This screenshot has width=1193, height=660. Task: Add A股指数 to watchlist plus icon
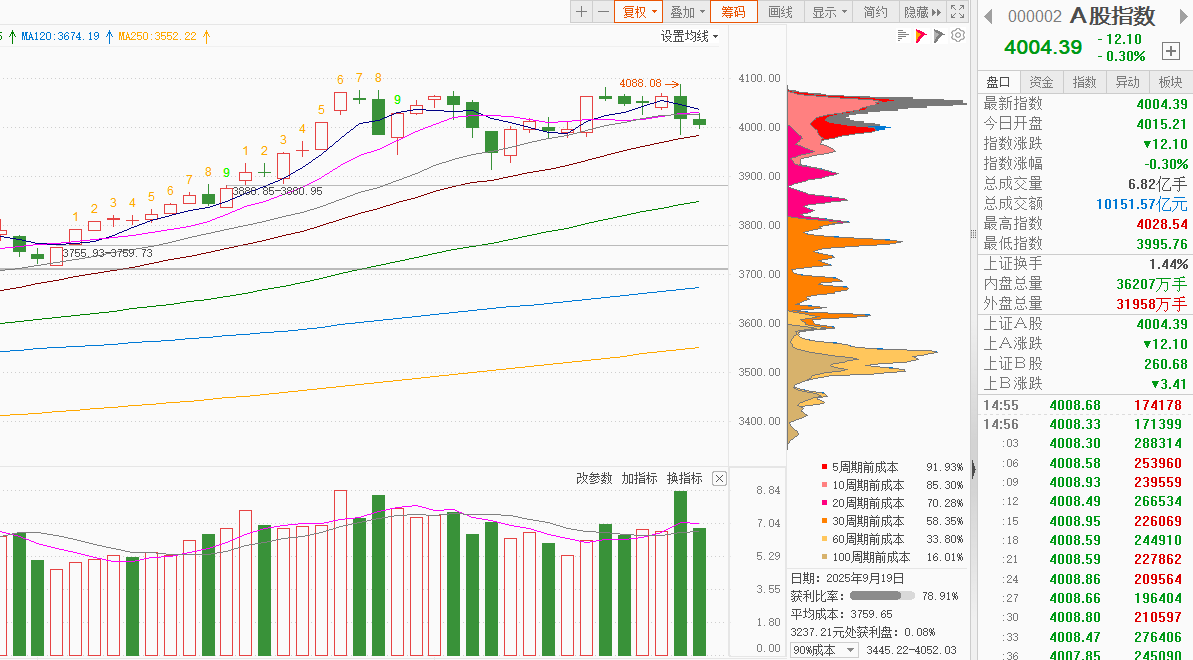click(1170, 51)
